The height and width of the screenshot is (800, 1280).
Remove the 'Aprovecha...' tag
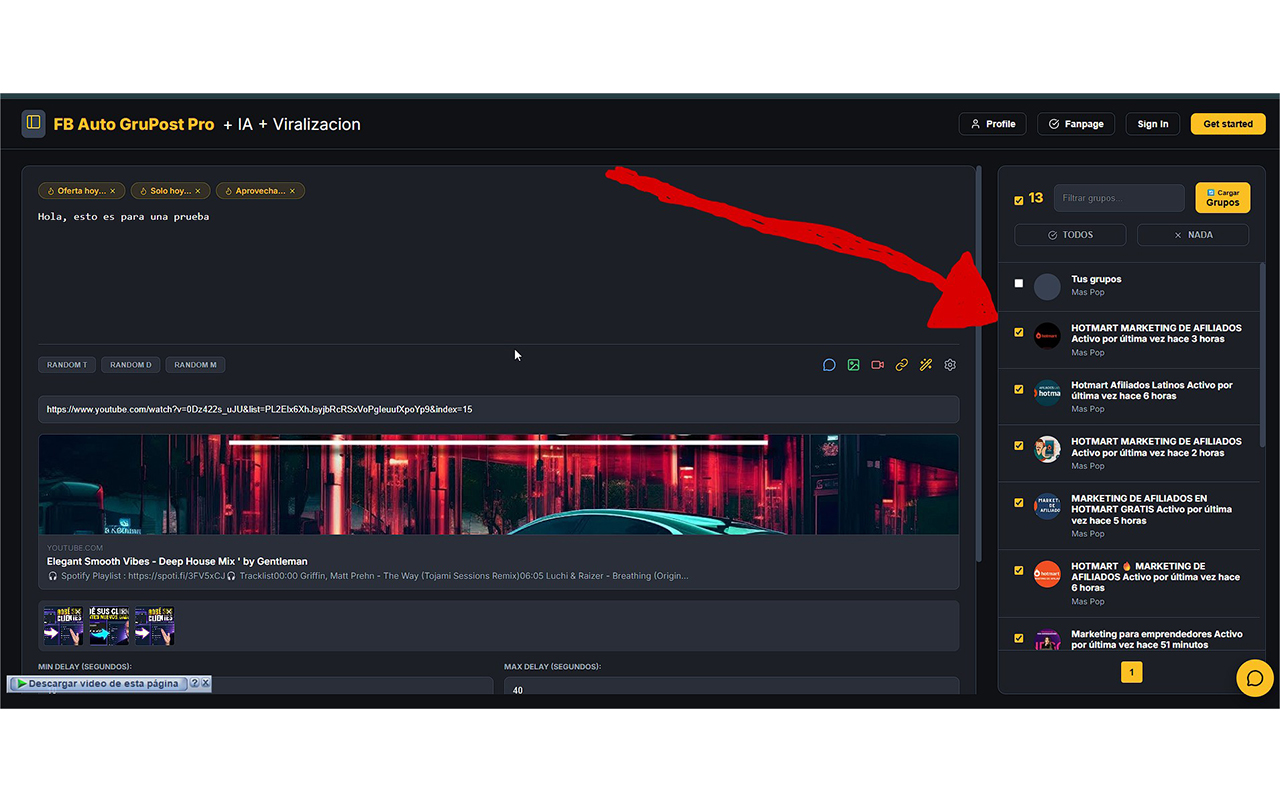(x=292, y=191)
